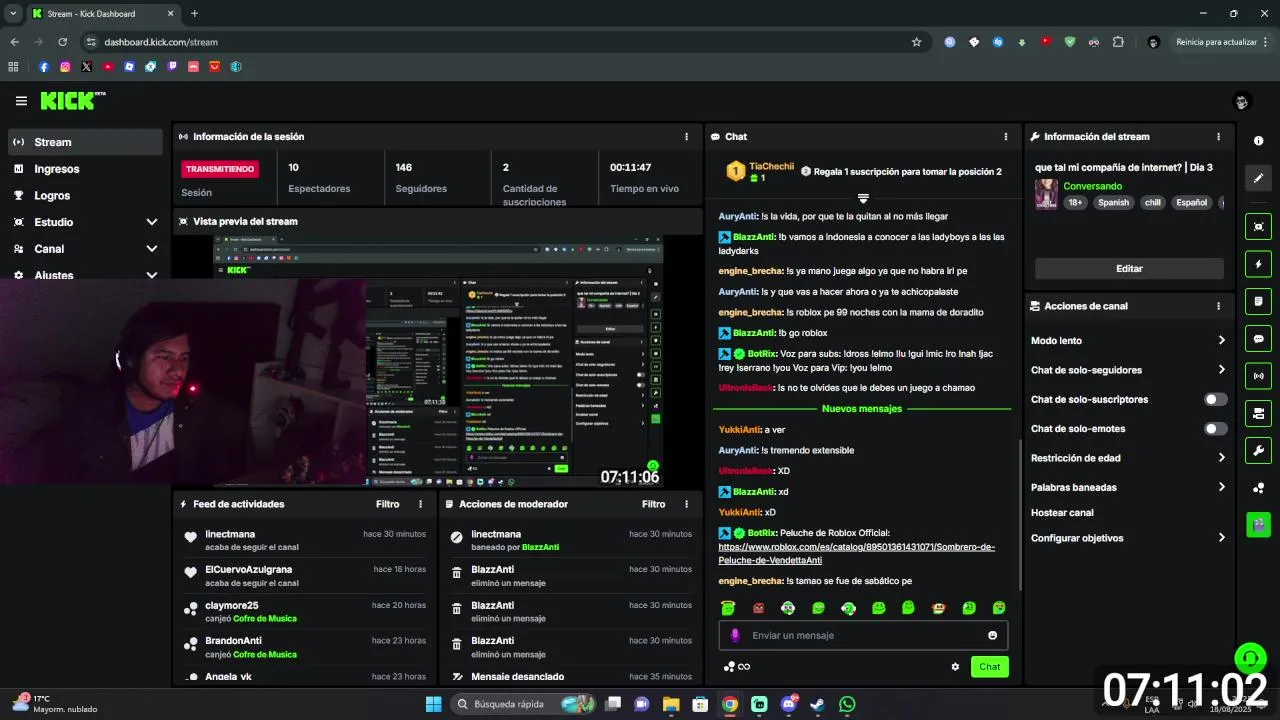This screenshot has width=1280, height=720.
Task: Open Chat panel three-dot options
Action: click(1006, 137)
